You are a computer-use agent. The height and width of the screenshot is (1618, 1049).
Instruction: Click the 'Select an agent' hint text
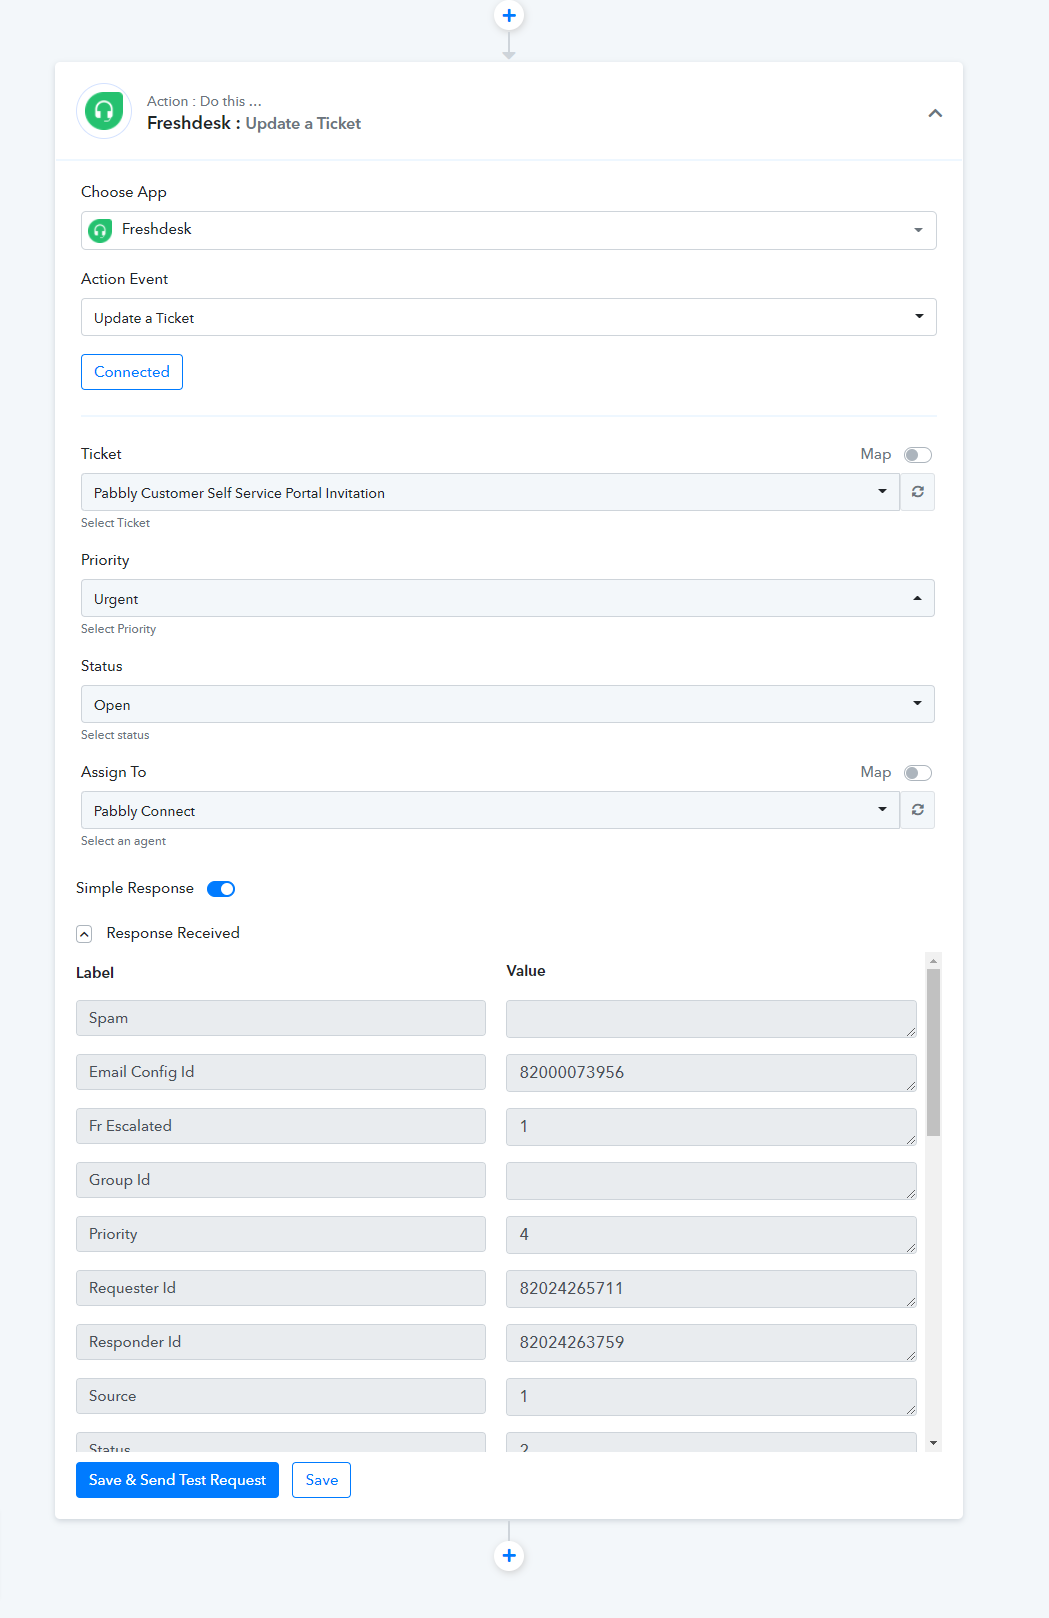[x=123, y=841]
